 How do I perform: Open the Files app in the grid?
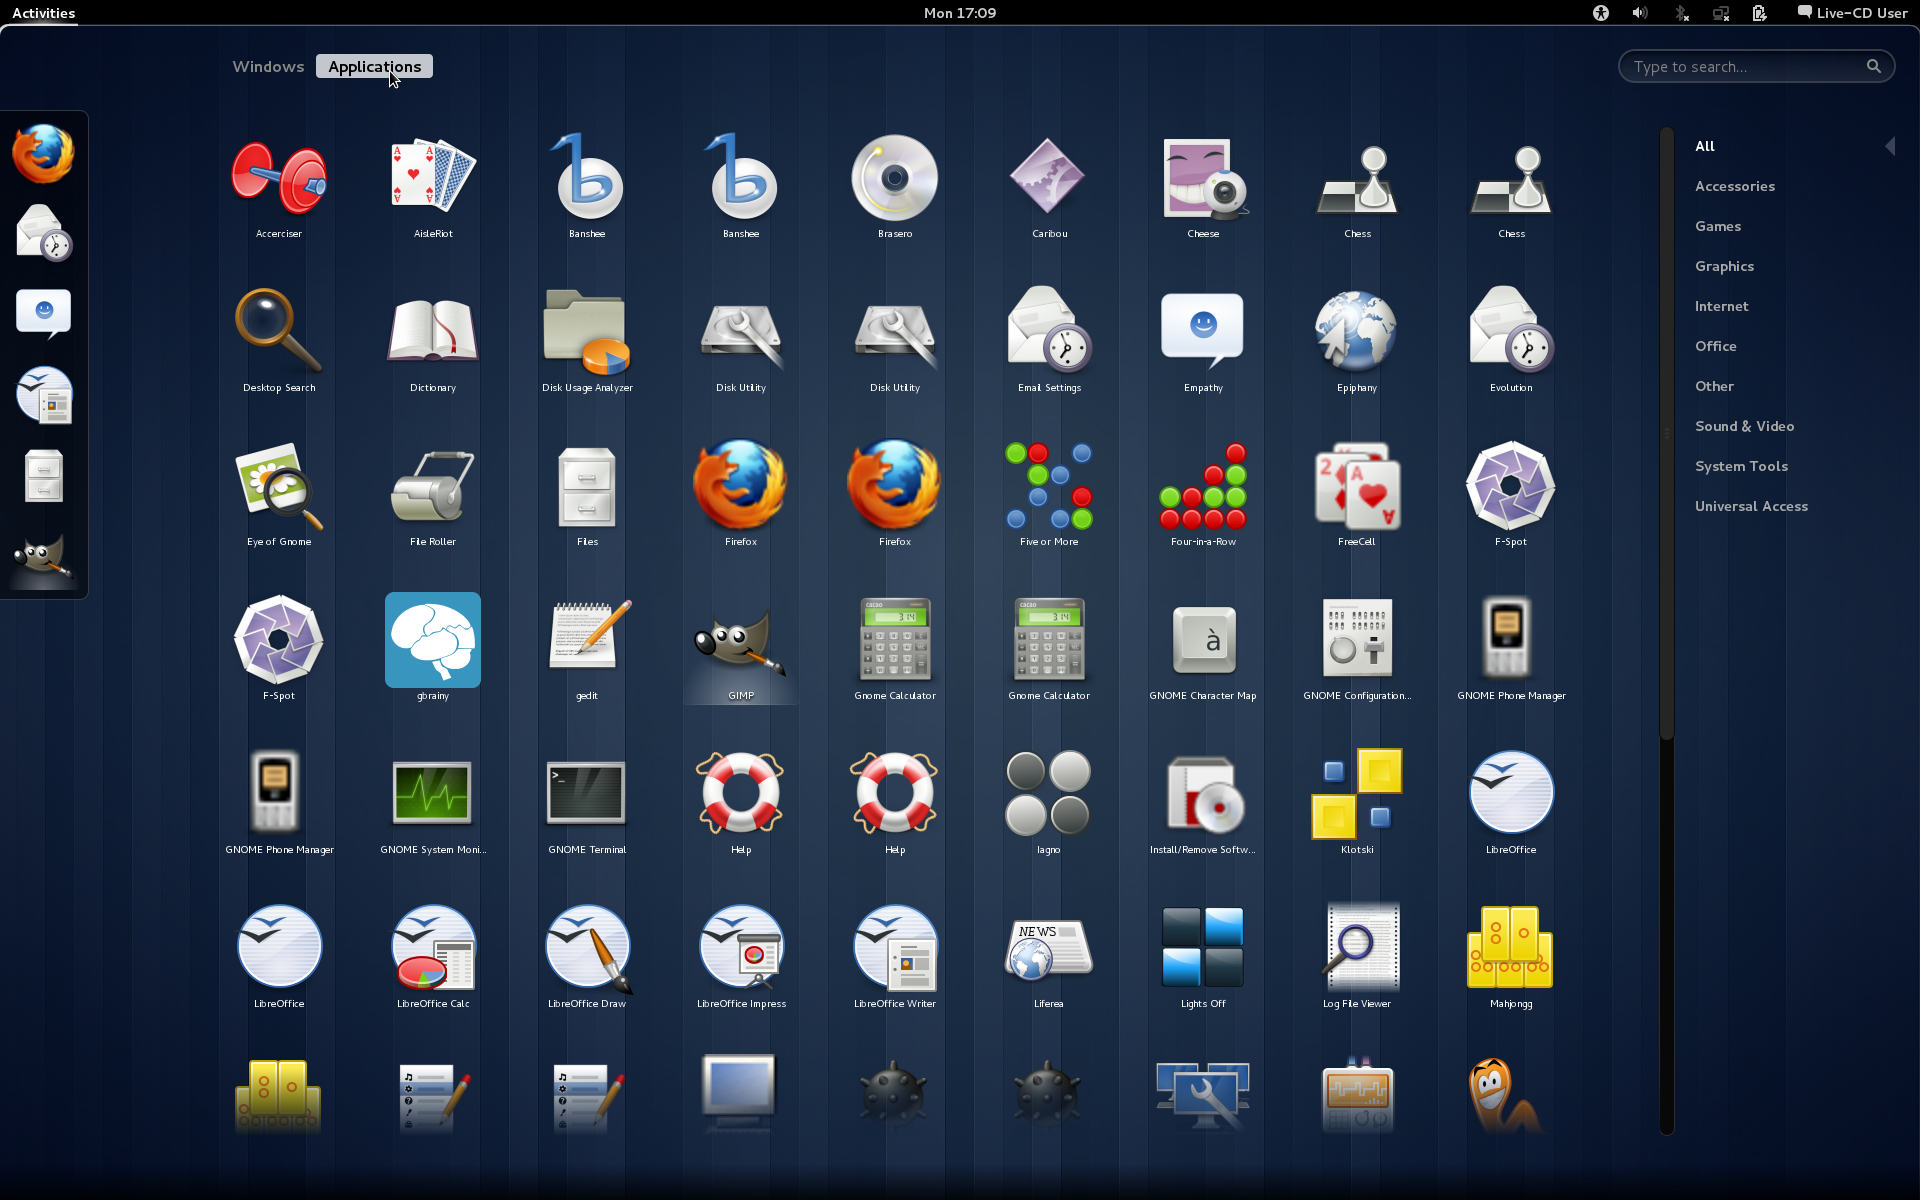[587, 496]
